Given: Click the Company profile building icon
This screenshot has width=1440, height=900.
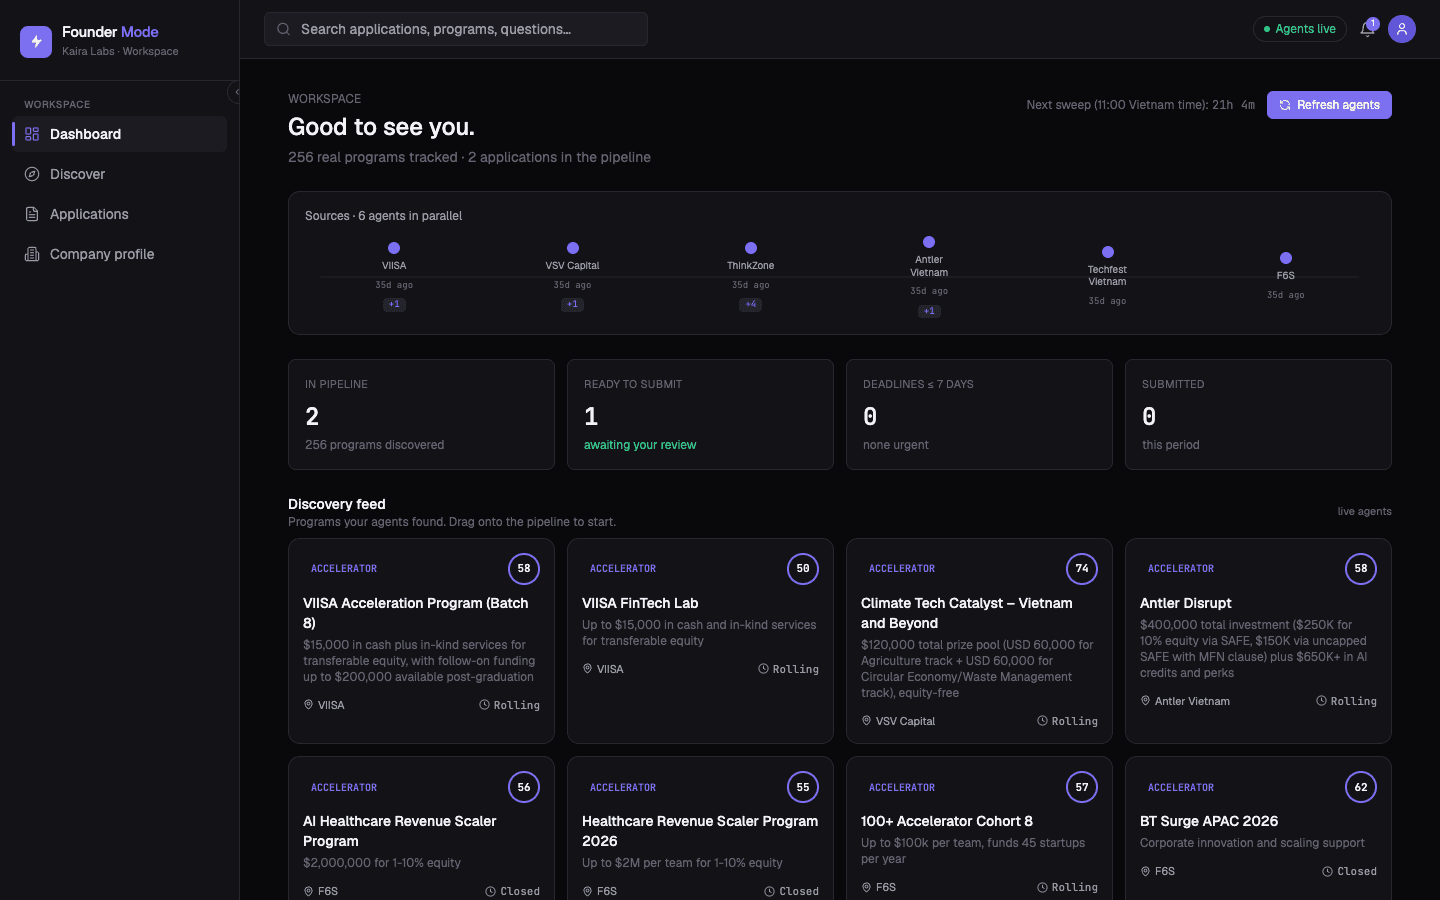Looking at the screenshot, I should (x=32, y=254).
